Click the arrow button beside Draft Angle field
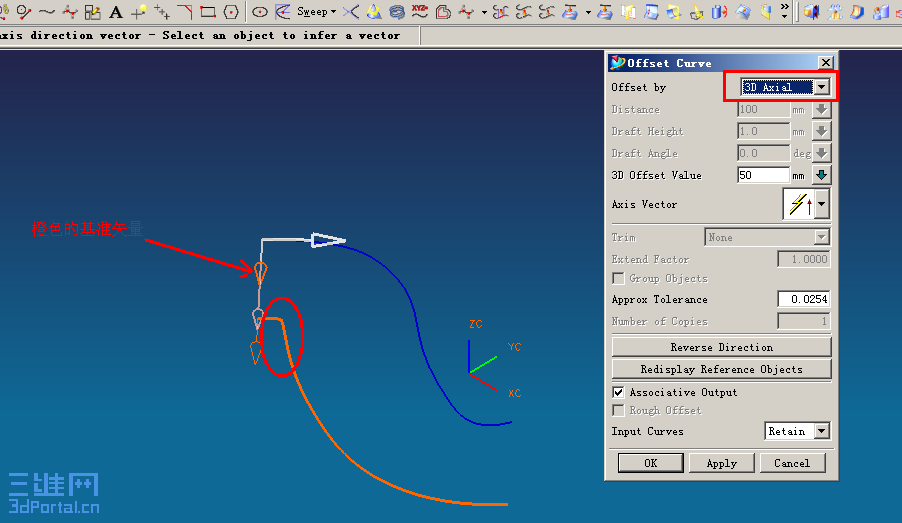The height and width of the screenshot is (523, 902). (821, 153)
